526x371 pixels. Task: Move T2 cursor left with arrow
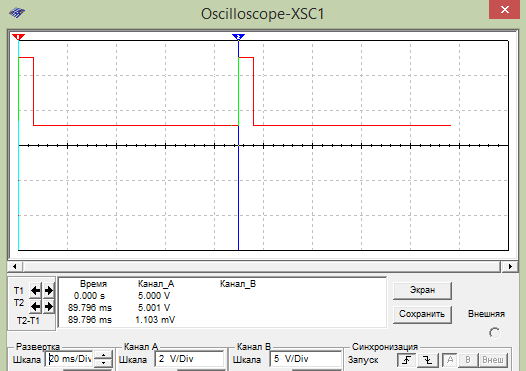[x=35, y=306]
